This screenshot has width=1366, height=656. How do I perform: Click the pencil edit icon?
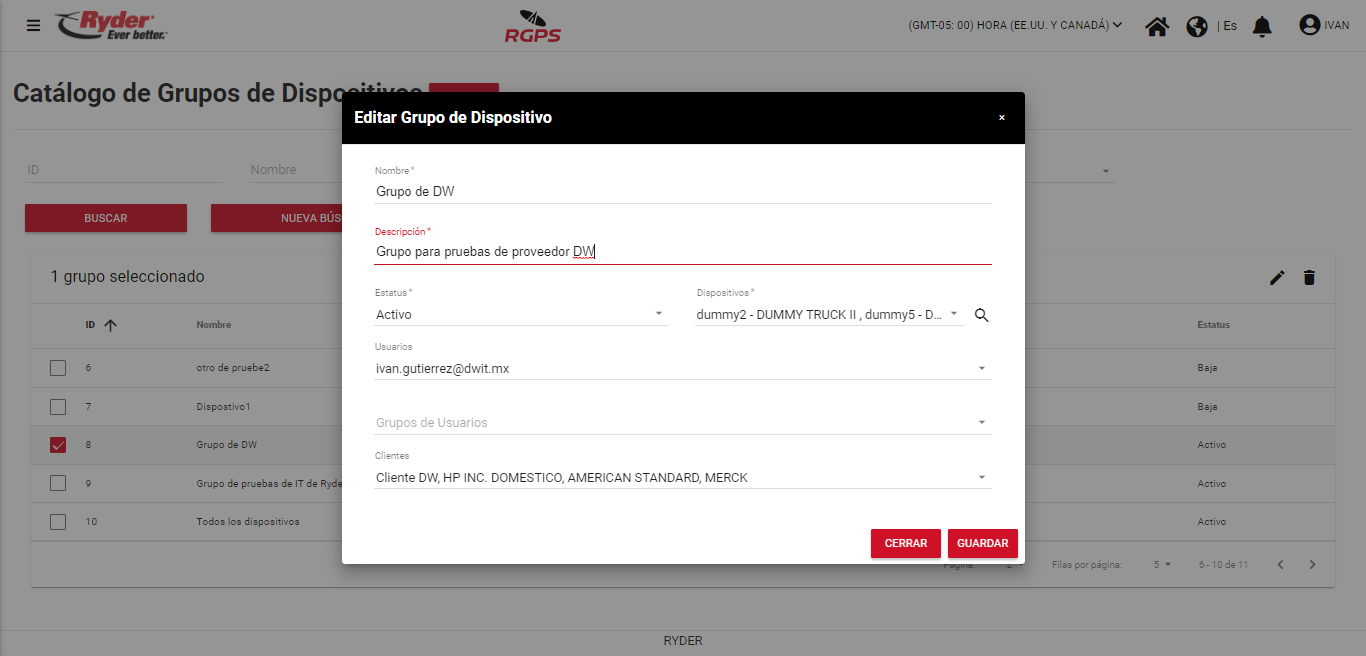[x=1277, y=278]
